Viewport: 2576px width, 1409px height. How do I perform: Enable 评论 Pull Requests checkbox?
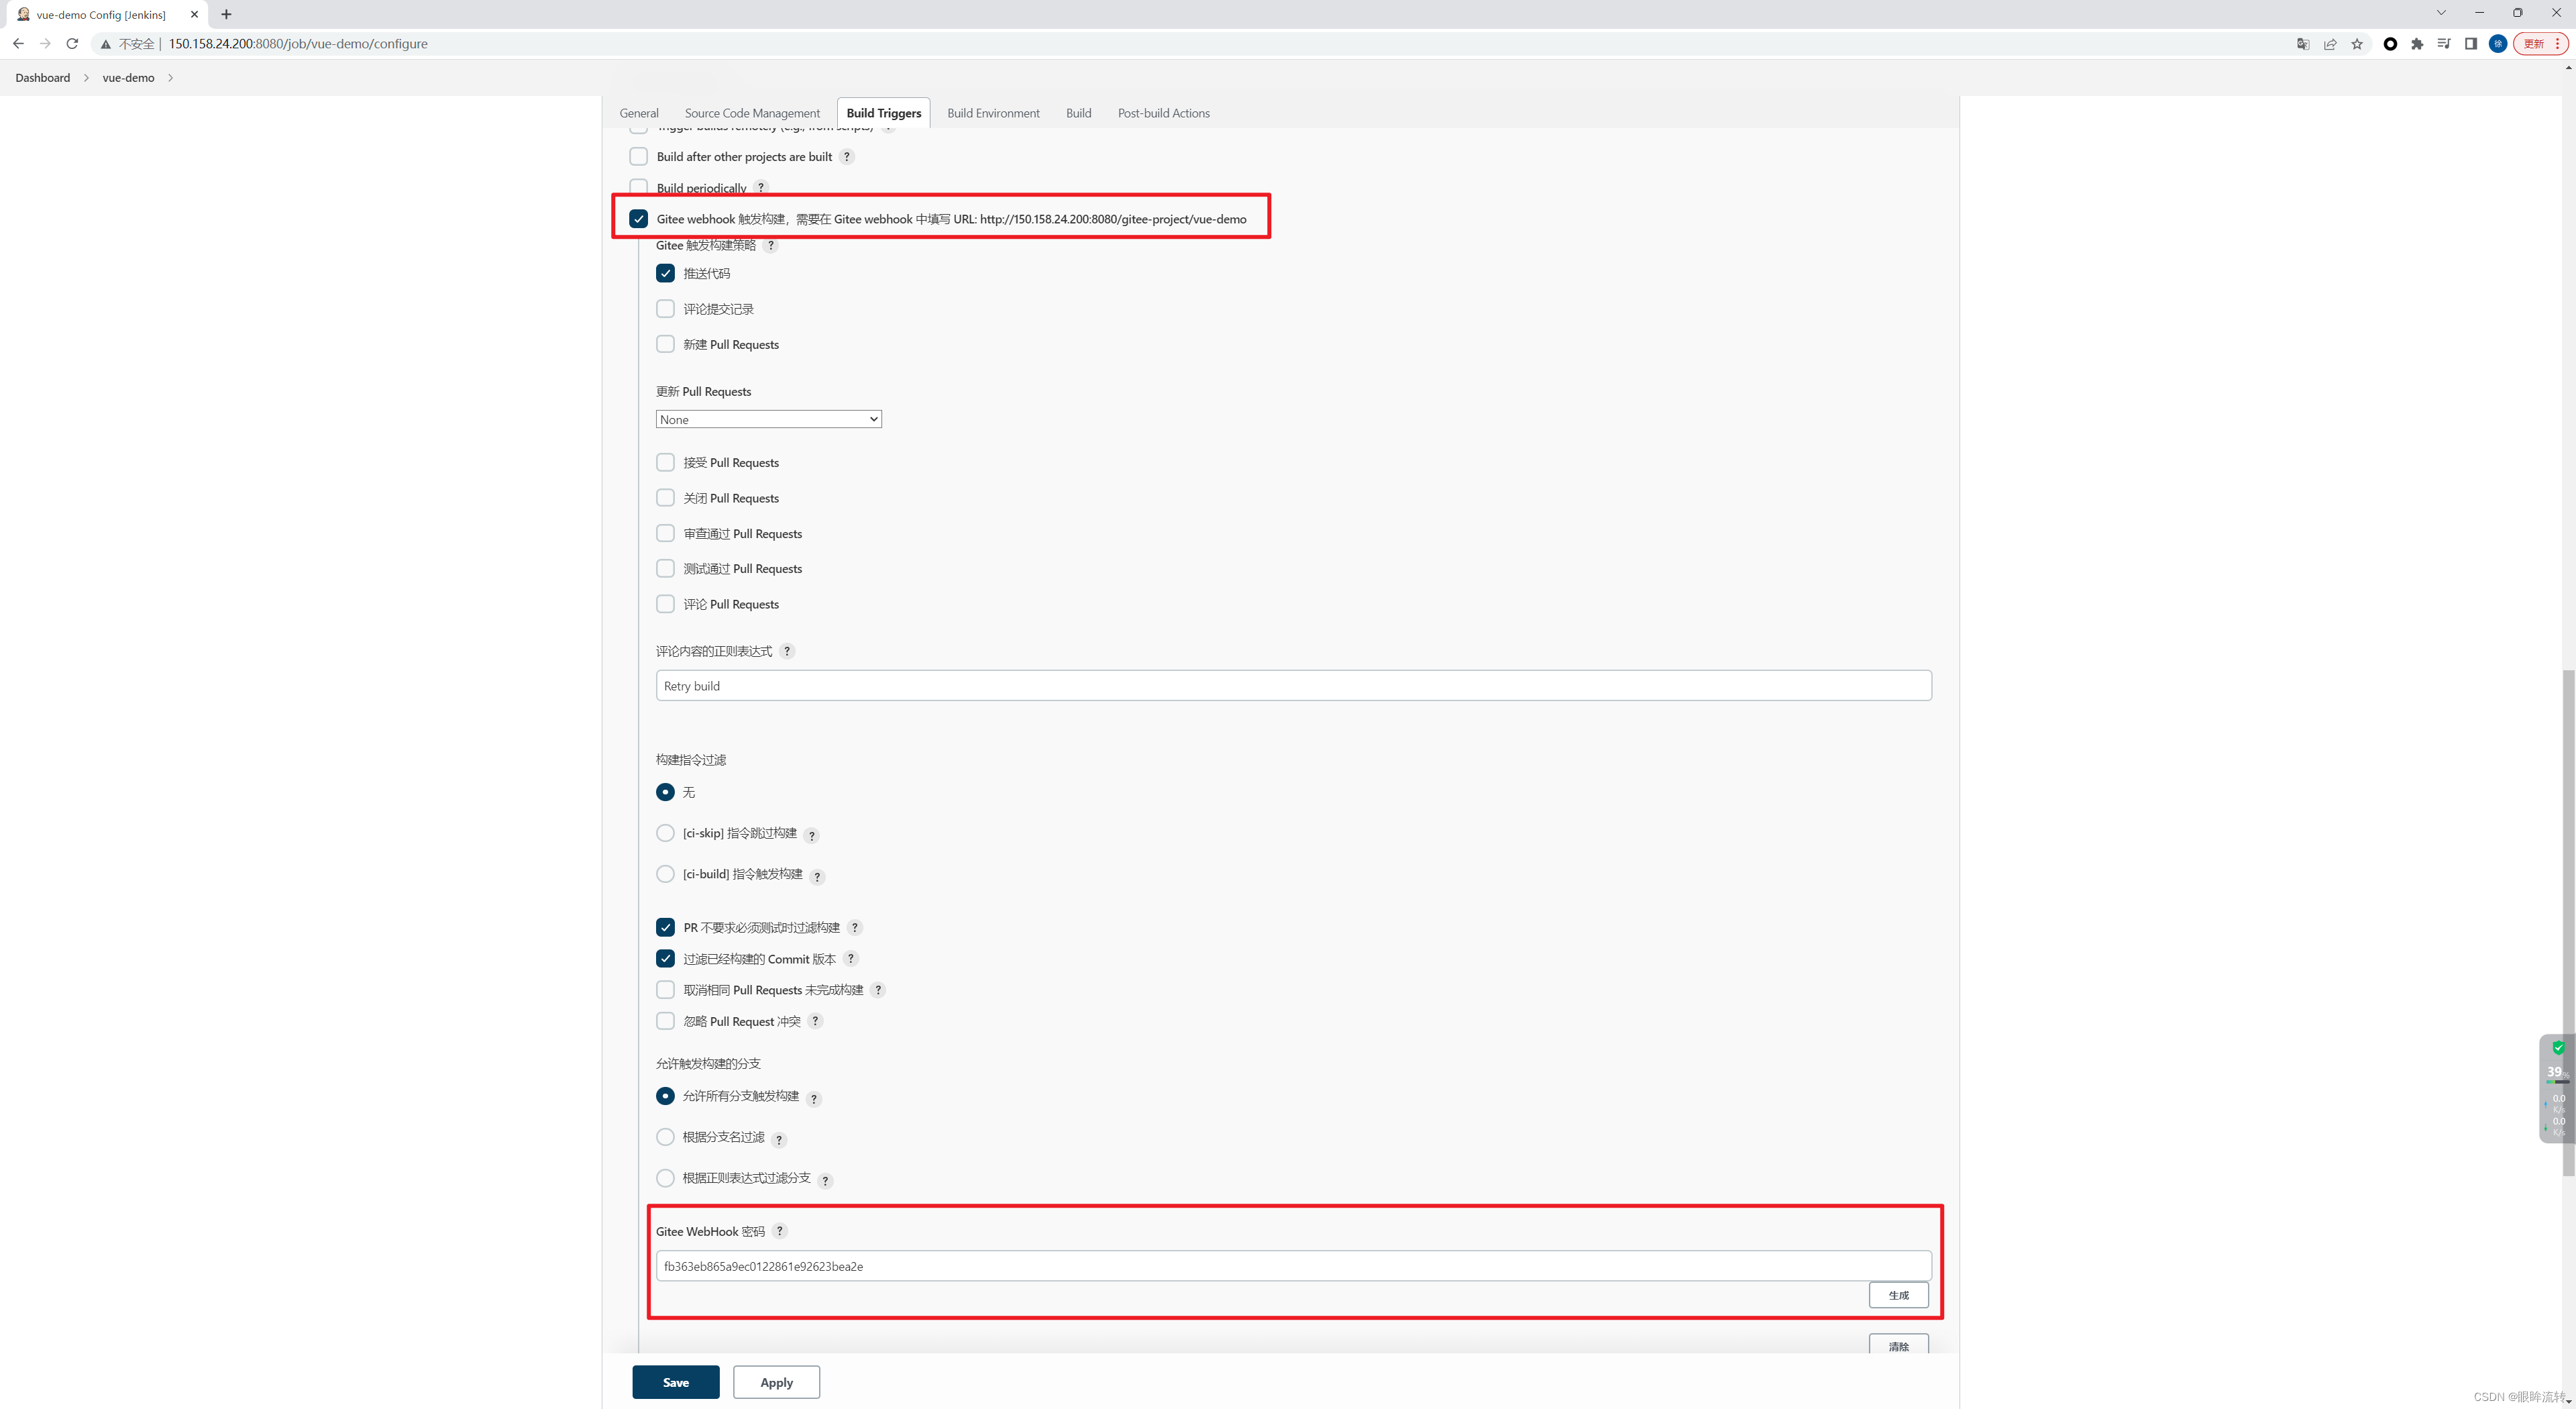(665, 603)
